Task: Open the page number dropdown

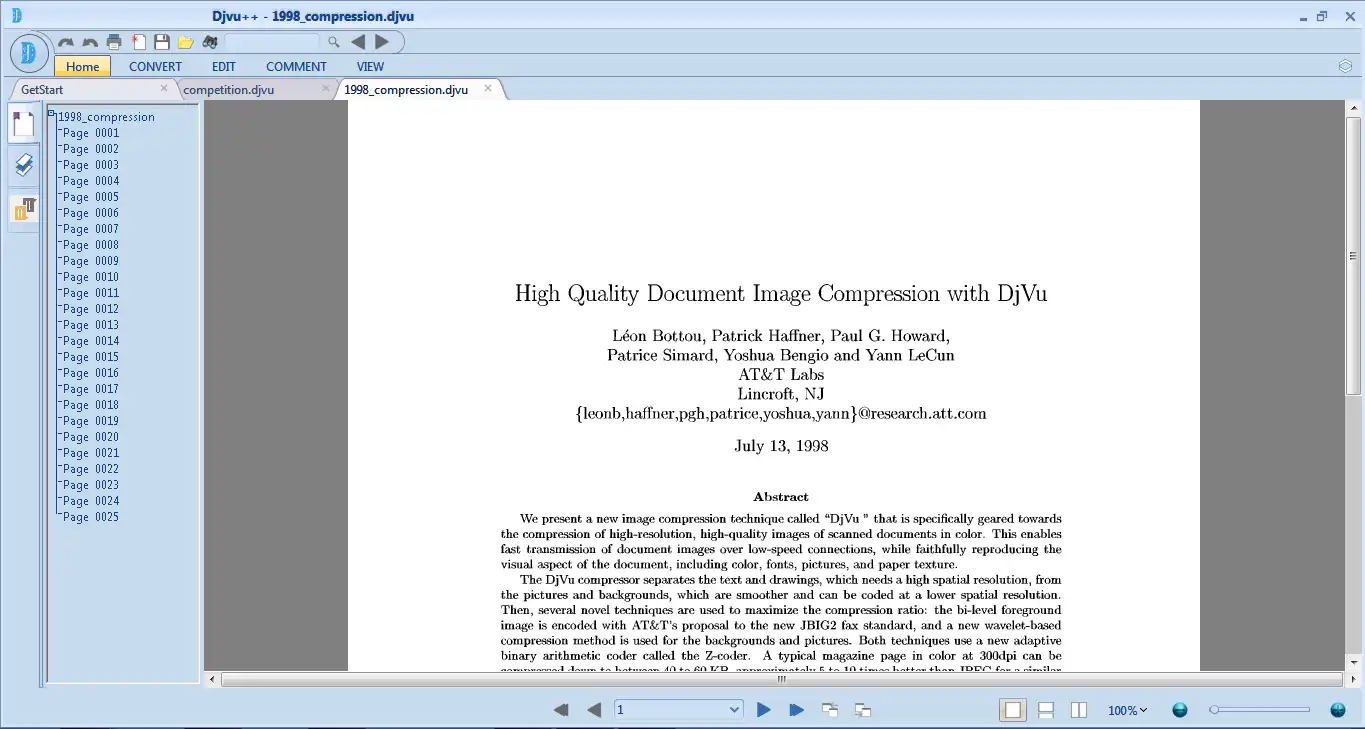Action: [x=735, y=710]
